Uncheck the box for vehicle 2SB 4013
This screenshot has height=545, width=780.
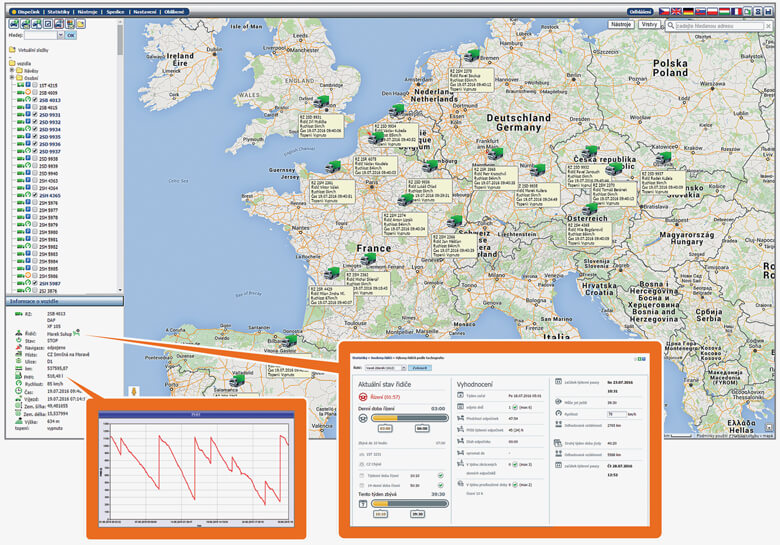(35, 99)
